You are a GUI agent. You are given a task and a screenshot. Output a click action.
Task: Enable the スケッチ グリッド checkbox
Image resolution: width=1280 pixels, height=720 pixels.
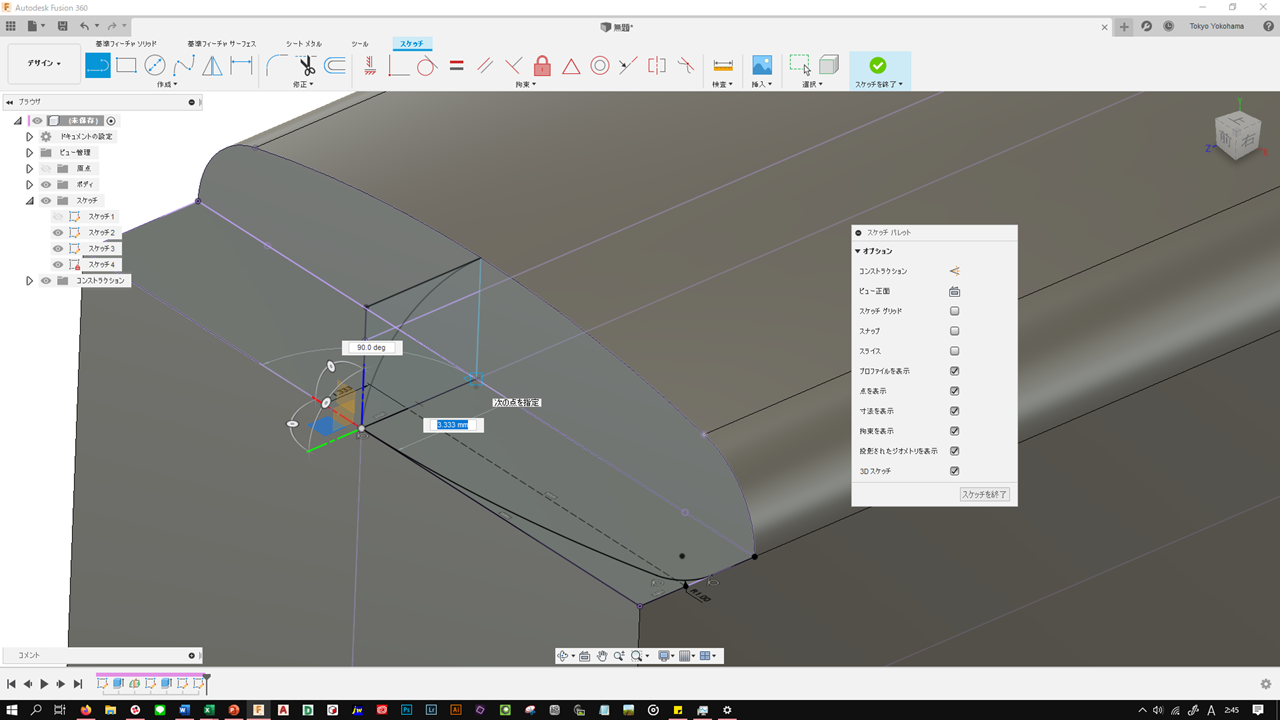pyautogui.click(x=954, y=311)
